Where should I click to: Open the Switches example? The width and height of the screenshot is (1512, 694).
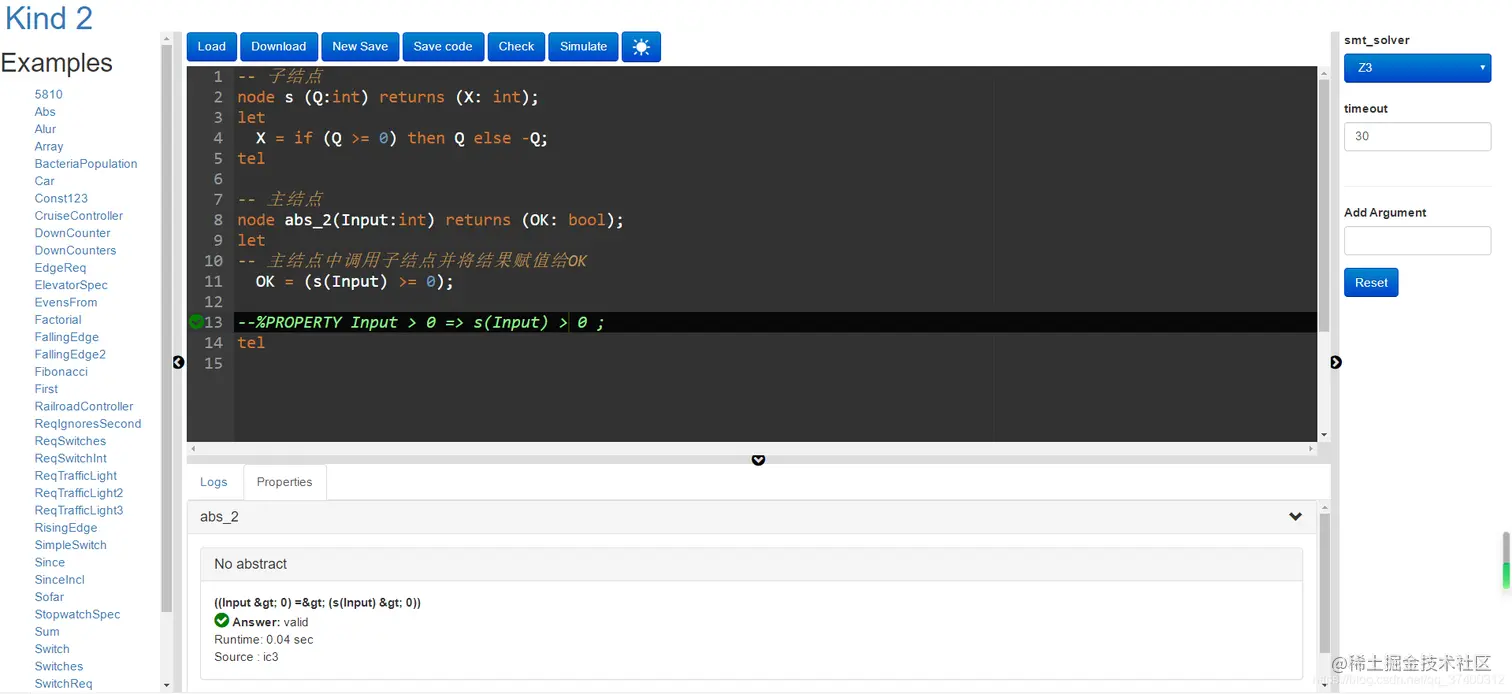pyautogui.click(x=59, y=667)
